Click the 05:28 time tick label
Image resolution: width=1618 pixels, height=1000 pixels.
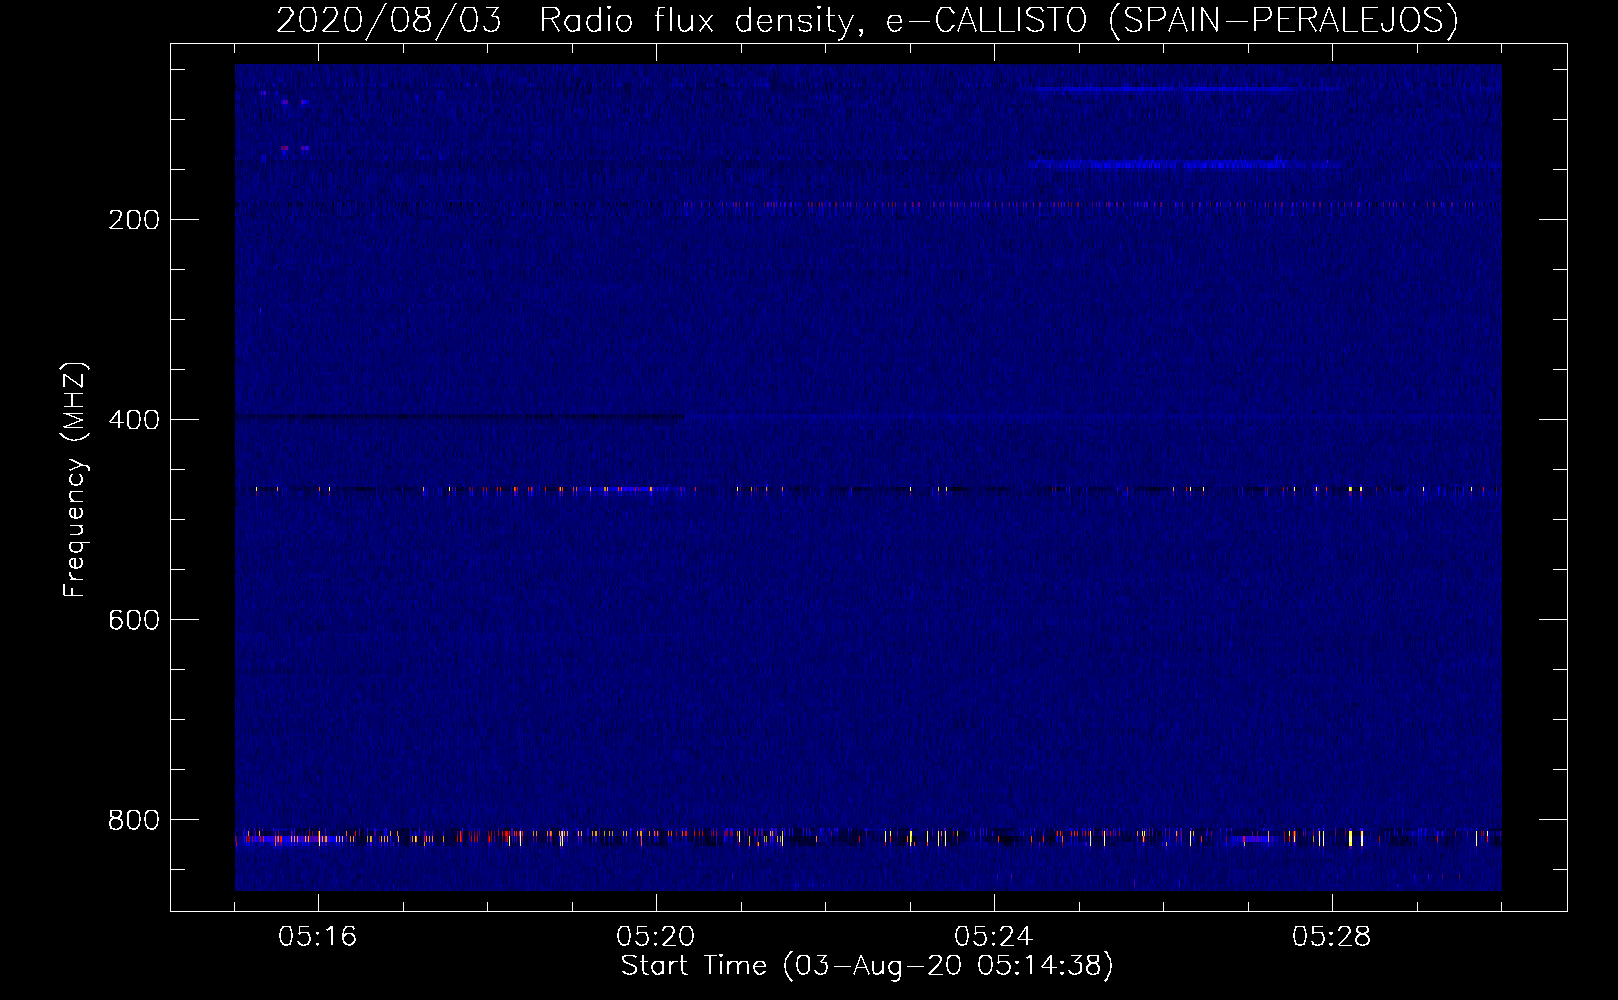[x=1332, y=937]
